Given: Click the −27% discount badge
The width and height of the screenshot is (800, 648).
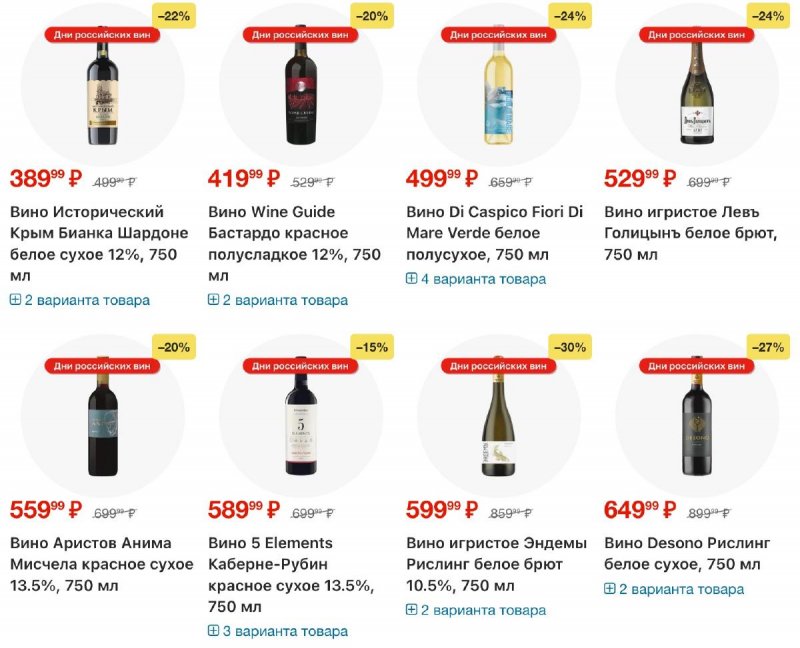Looking at the screenshot, I should [768, 347].
